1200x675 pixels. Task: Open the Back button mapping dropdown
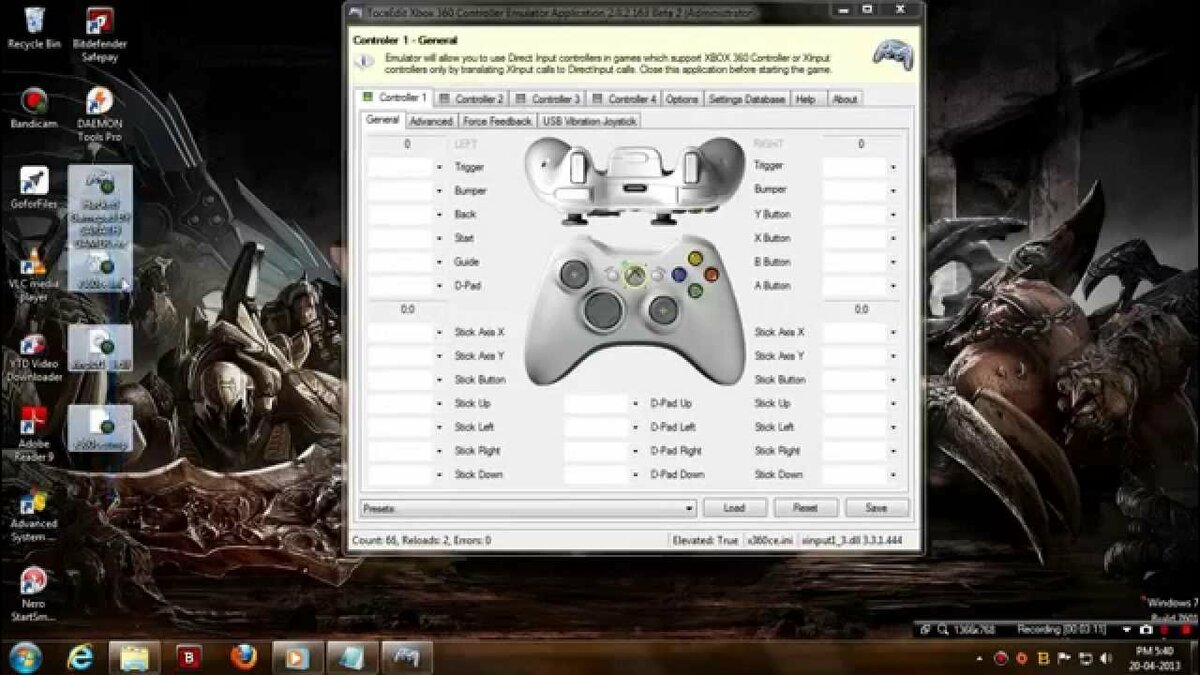439,215
